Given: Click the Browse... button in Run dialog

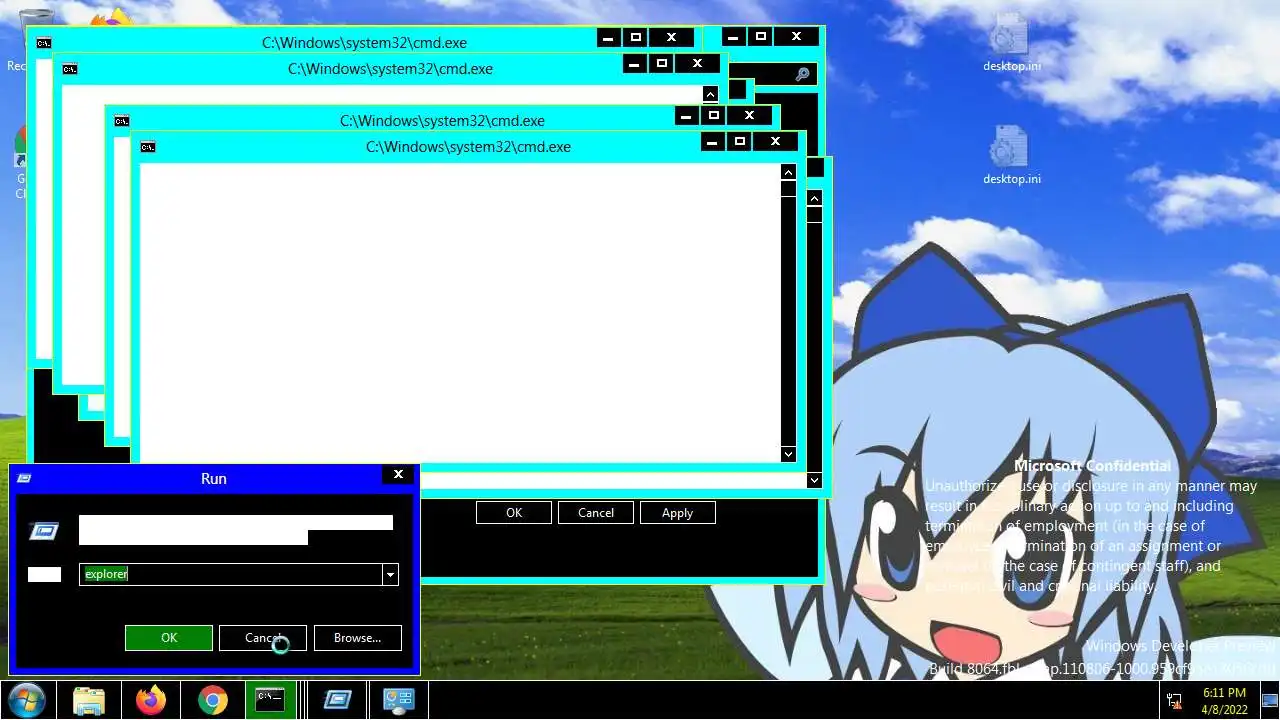Looking at the screenshot, I should [x=357, y=638].
